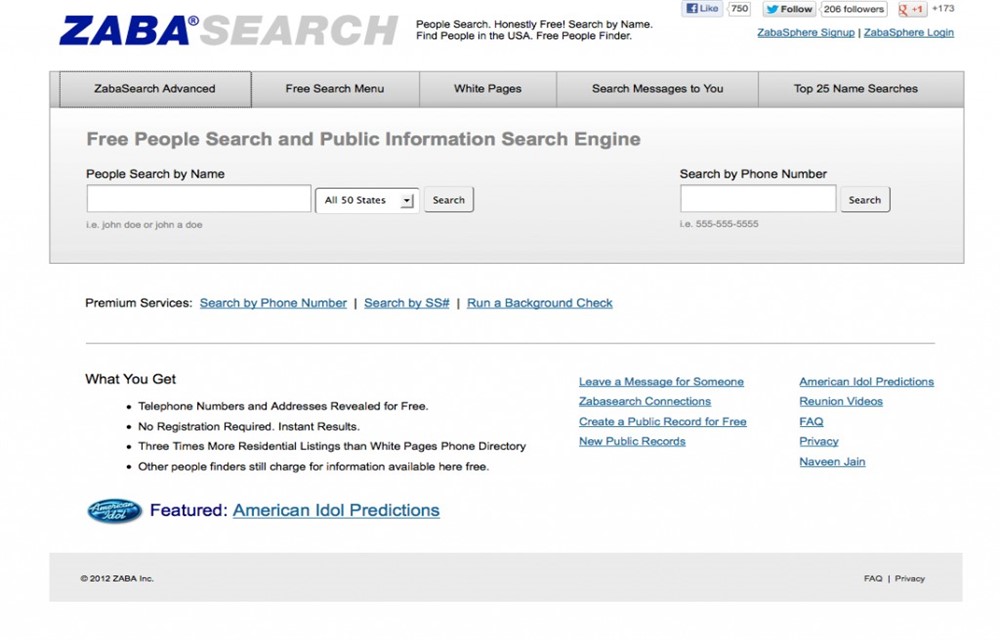This screenshot has height=640, width=1000.
Task: Click the 'People Search. Honestly Free!' tagline
Action: pyautogui.click(x=534, y=30)
